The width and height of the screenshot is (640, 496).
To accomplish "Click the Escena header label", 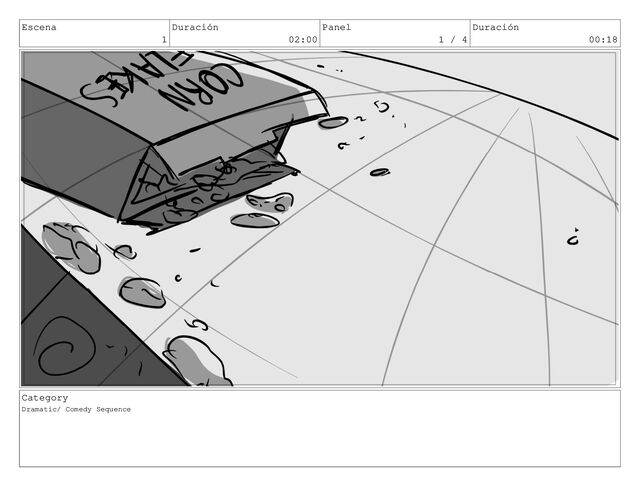I will click(39, 27).
